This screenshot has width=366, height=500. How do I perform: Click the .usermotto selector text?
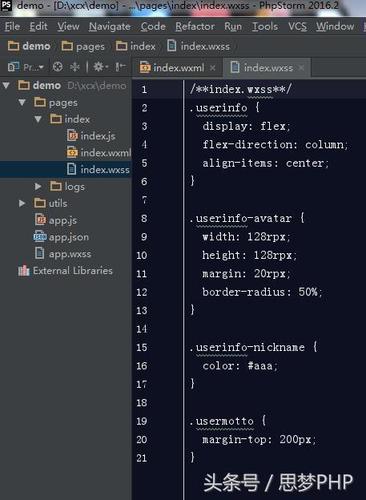221,421
